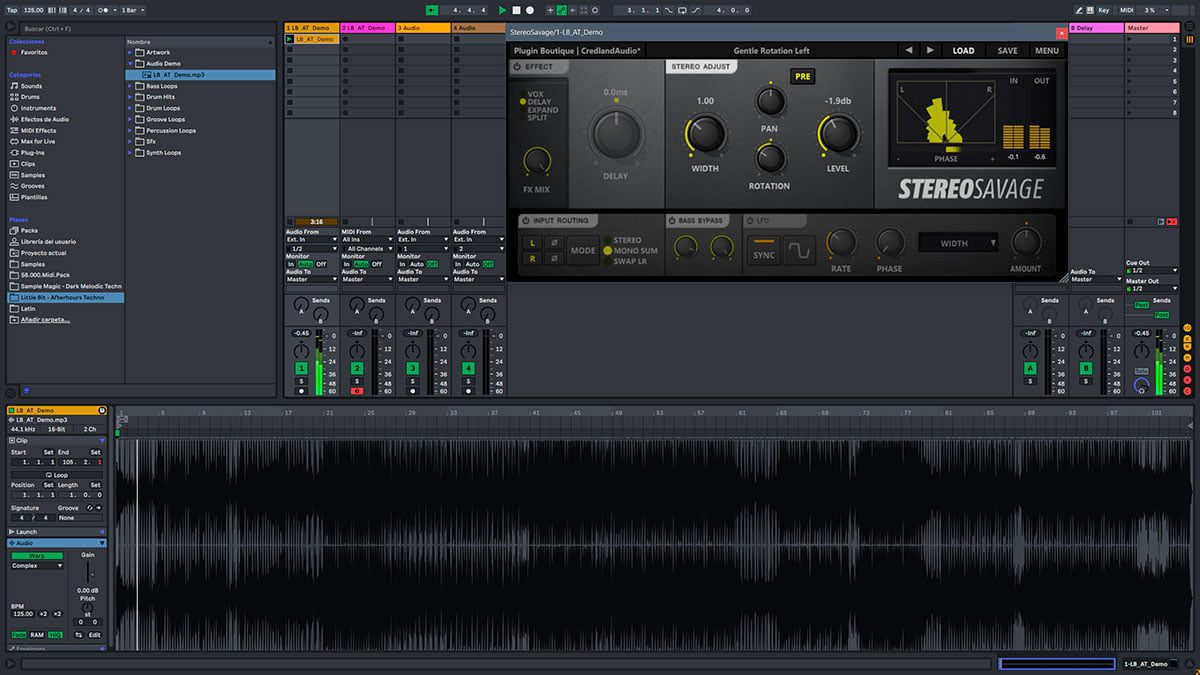Open LFO target WIDTH dropdown

[x=959, y=243]
